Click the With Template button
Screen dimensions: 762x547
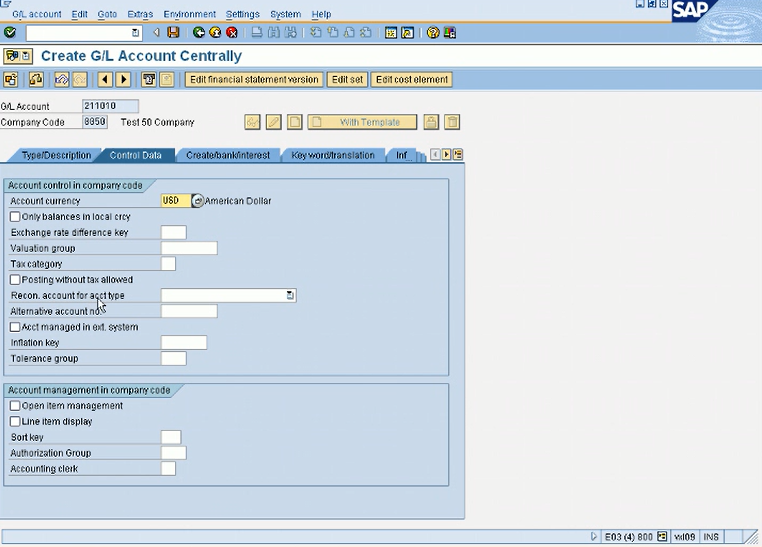[363, 122]
